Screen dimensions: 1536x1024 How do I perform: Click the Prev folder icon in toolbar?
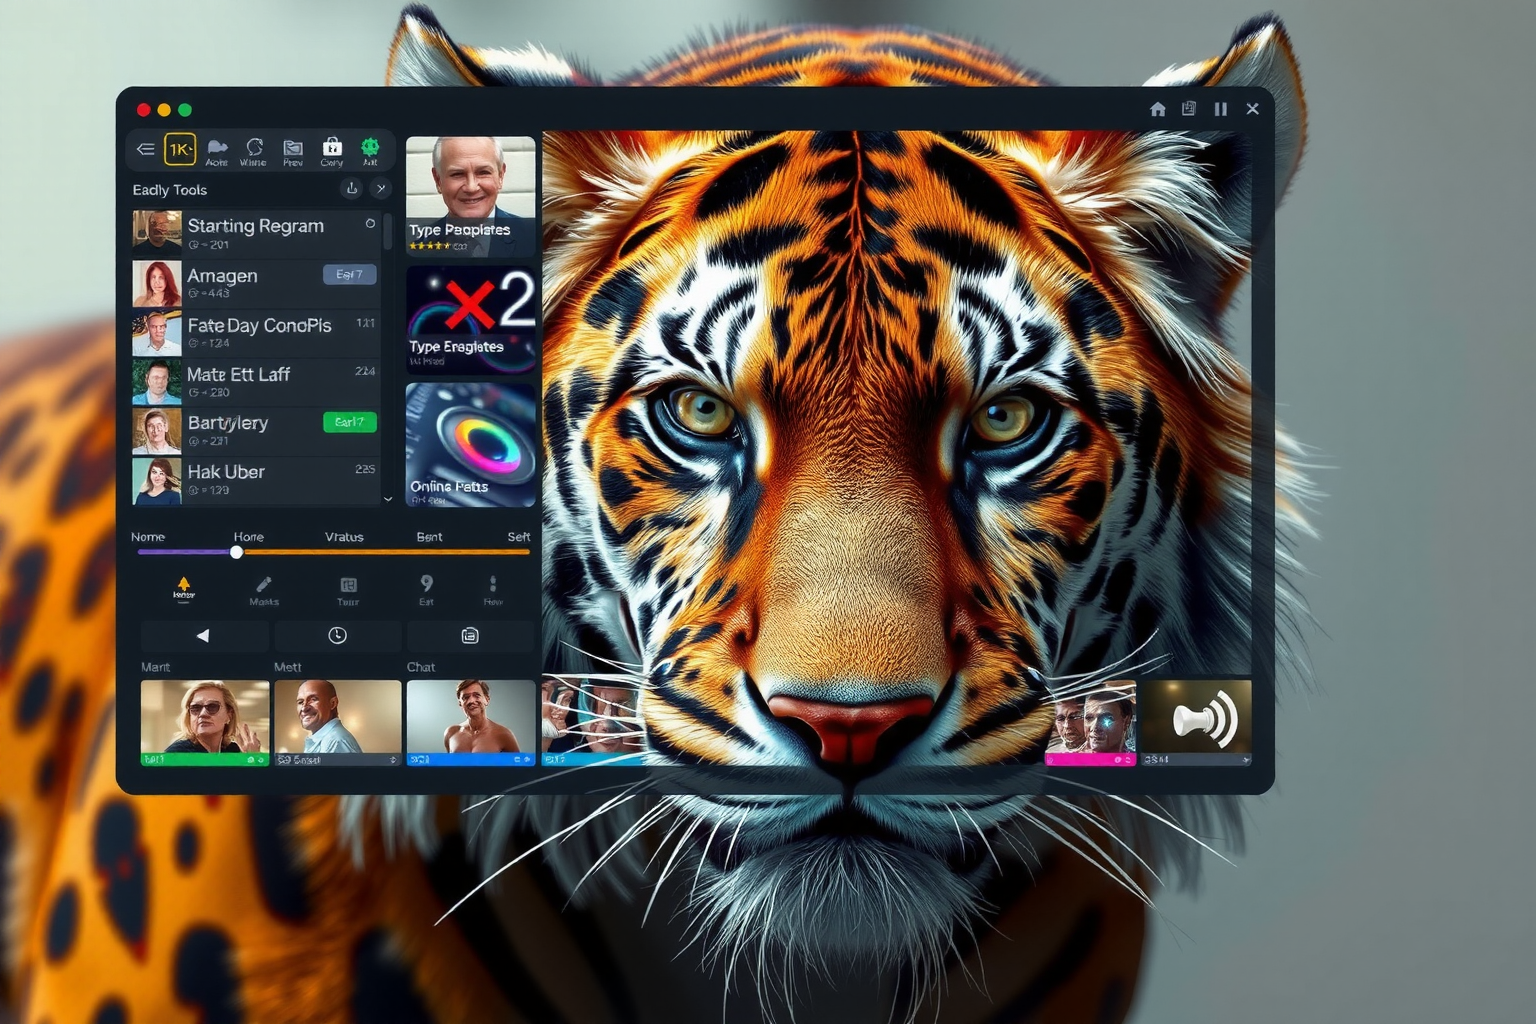[292, 150]
